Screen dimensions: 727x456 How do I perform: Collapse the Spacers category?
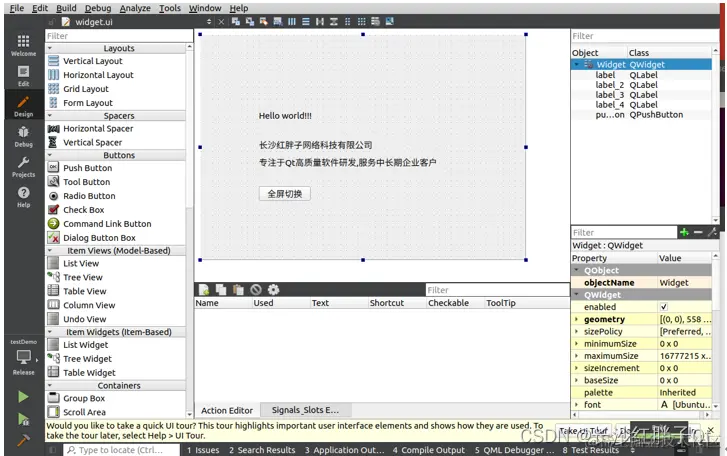50,116
